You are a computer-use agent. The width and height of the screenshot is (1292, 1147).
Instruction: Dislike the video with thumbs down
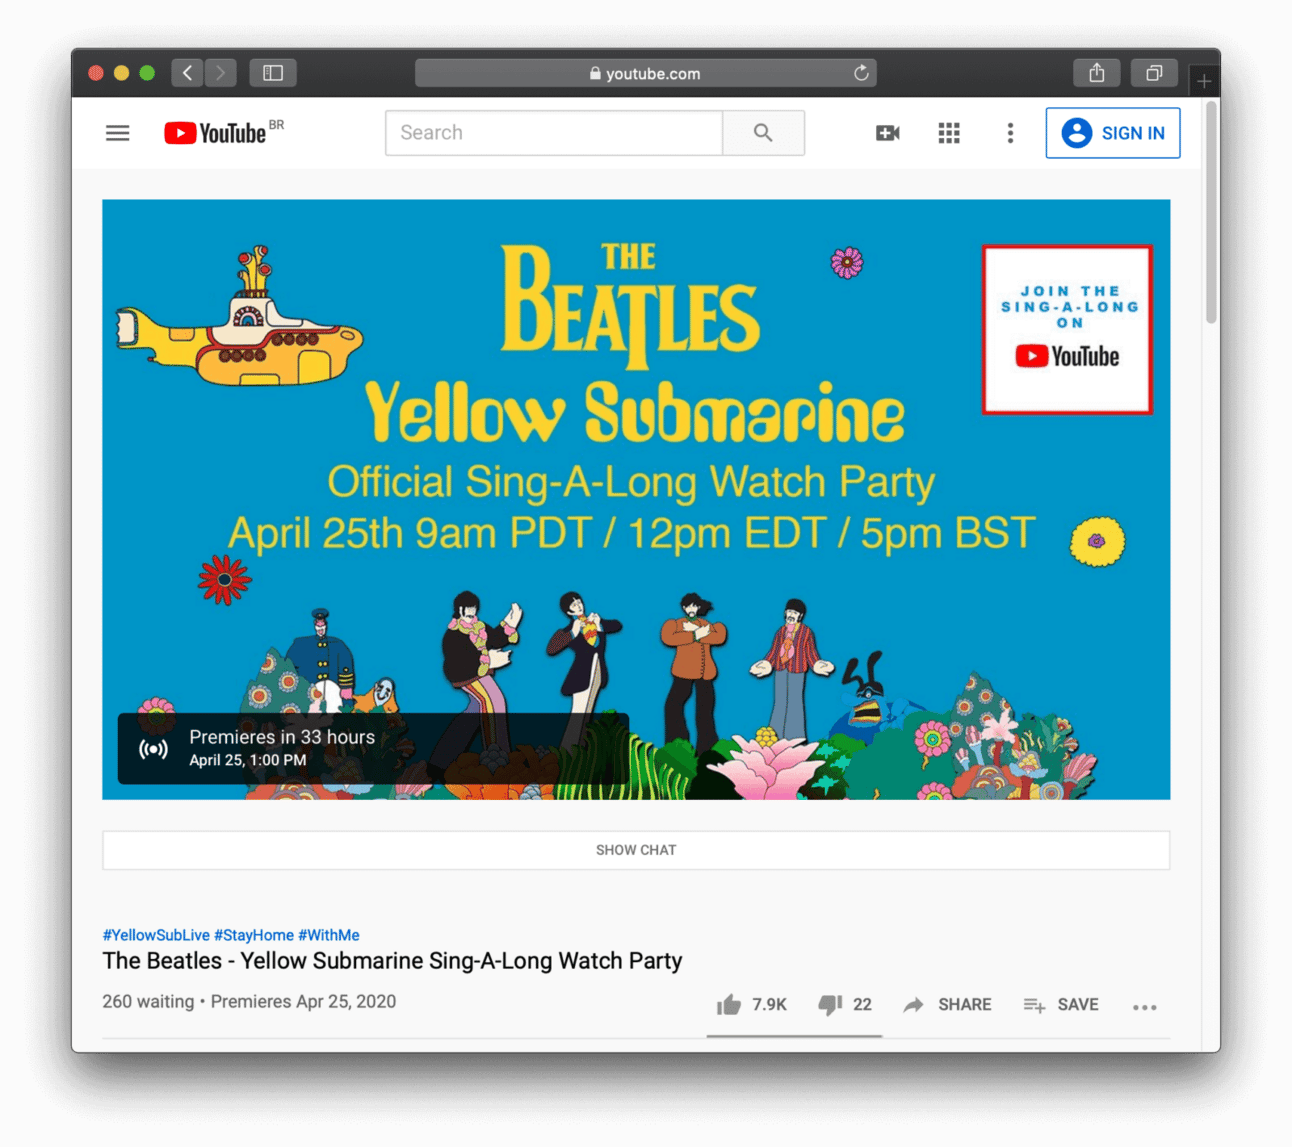pos(845,1005)
